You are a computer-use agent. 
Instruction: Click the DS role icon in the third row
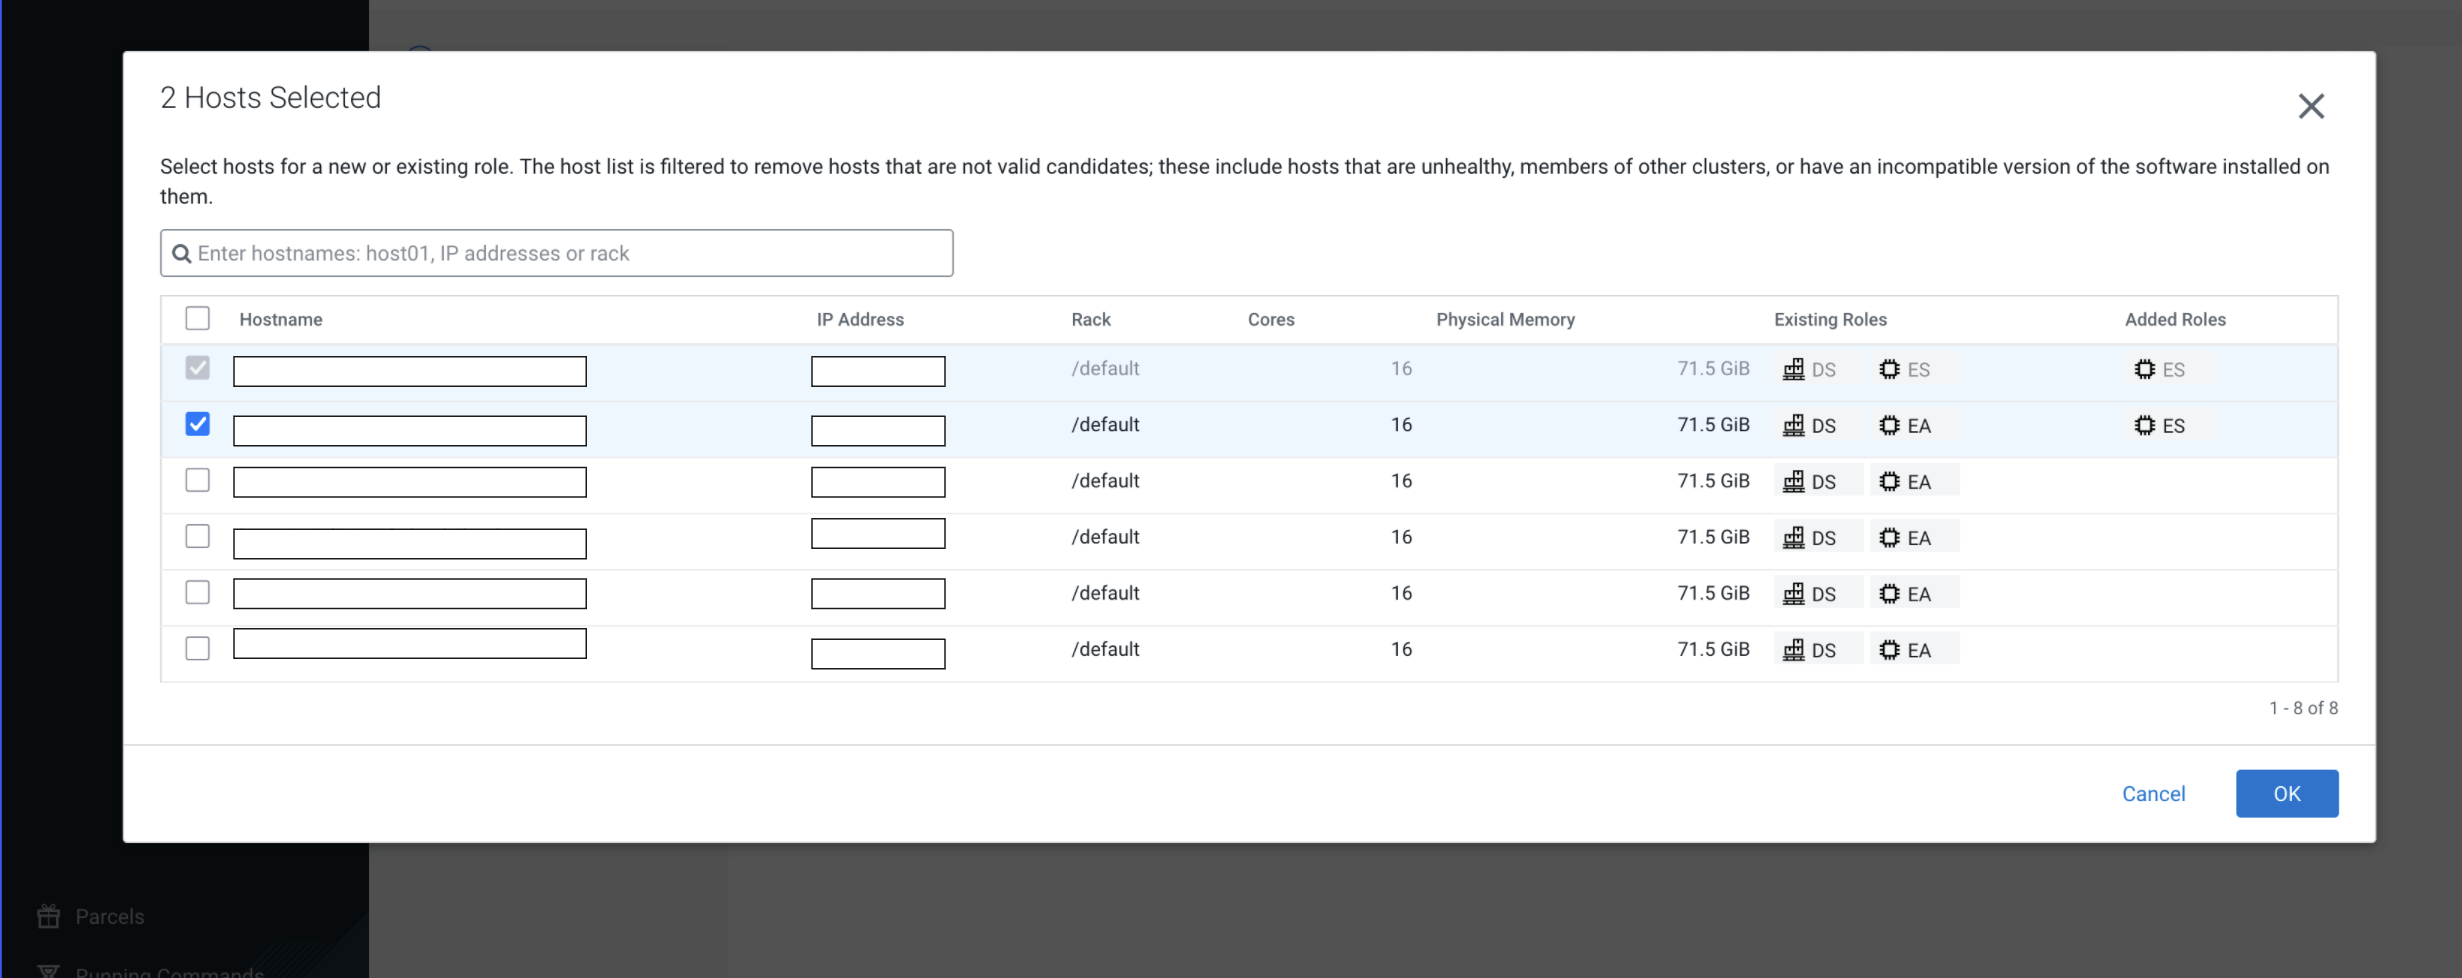pyautogui.click(x=1793, y=482)
